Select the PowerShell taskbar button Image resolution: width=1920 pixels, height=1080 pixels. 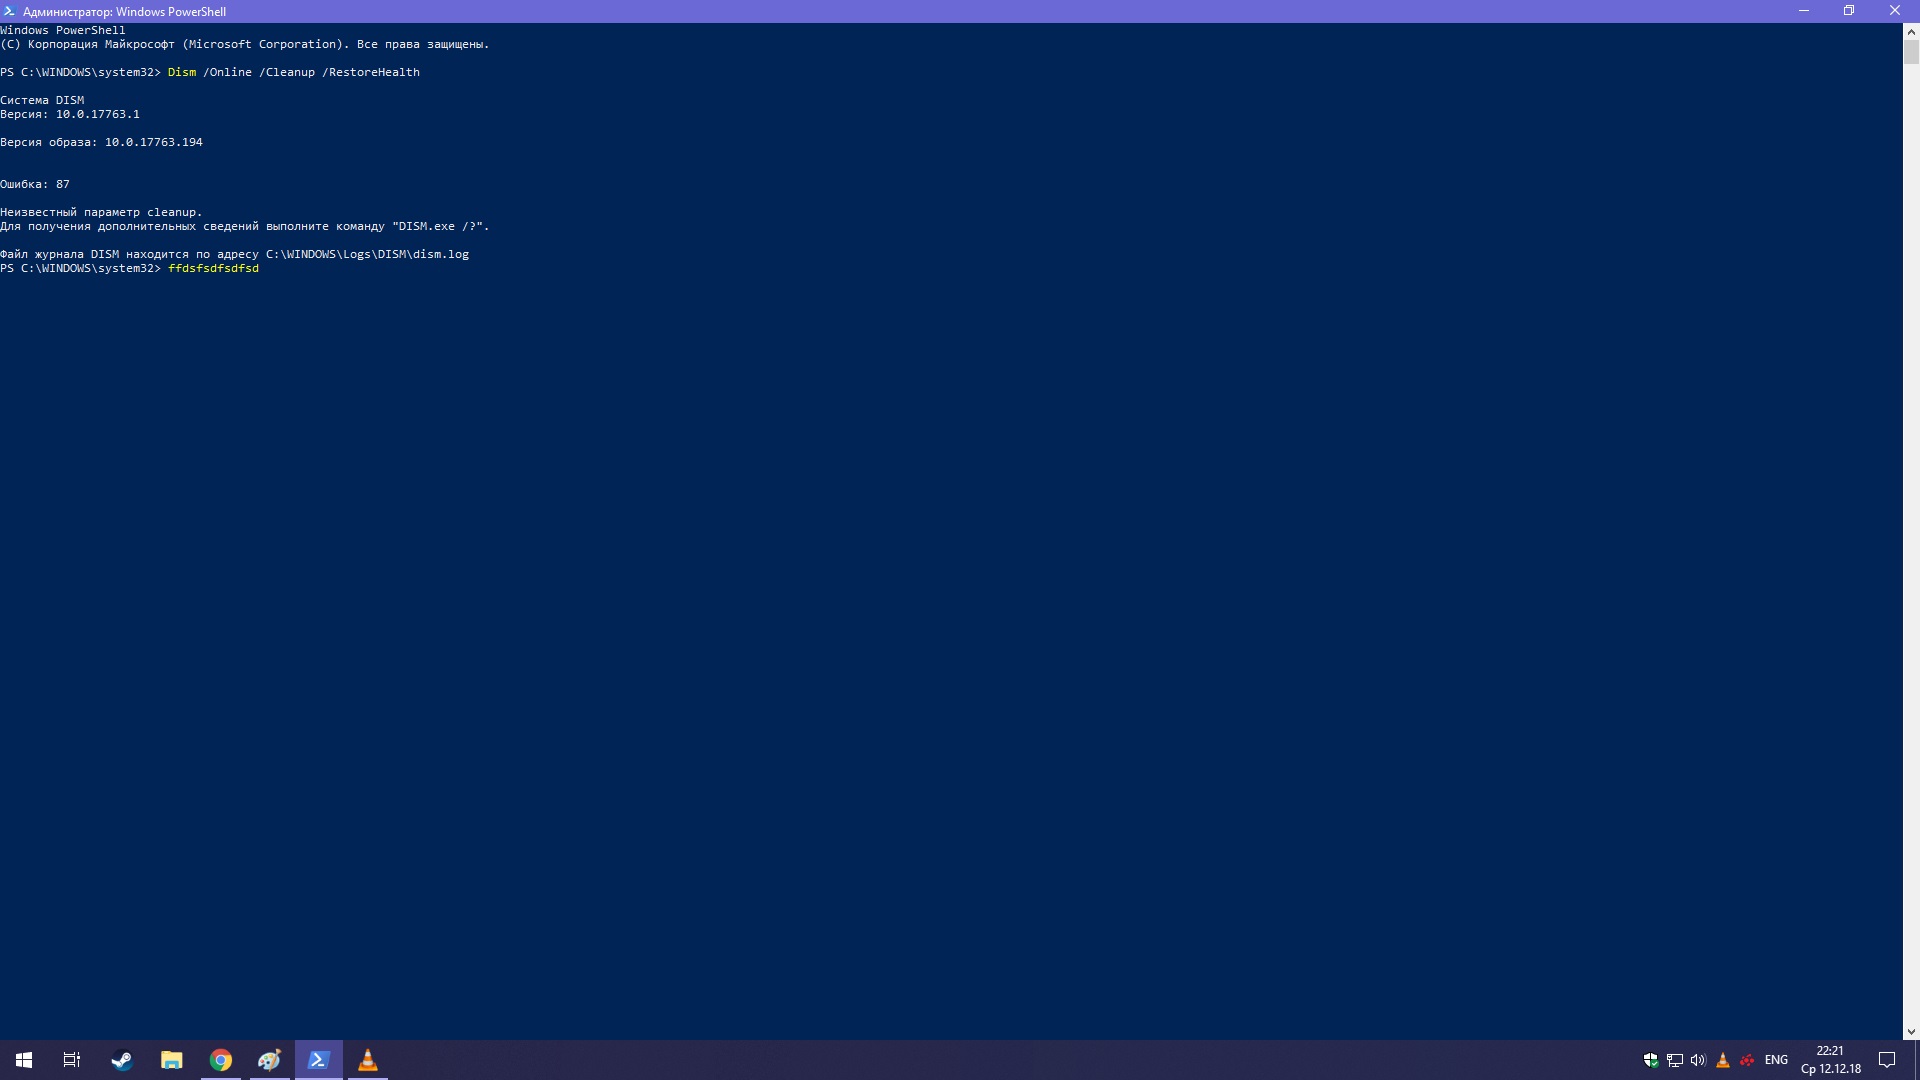pyautogui.click(x=319, y=1060)
